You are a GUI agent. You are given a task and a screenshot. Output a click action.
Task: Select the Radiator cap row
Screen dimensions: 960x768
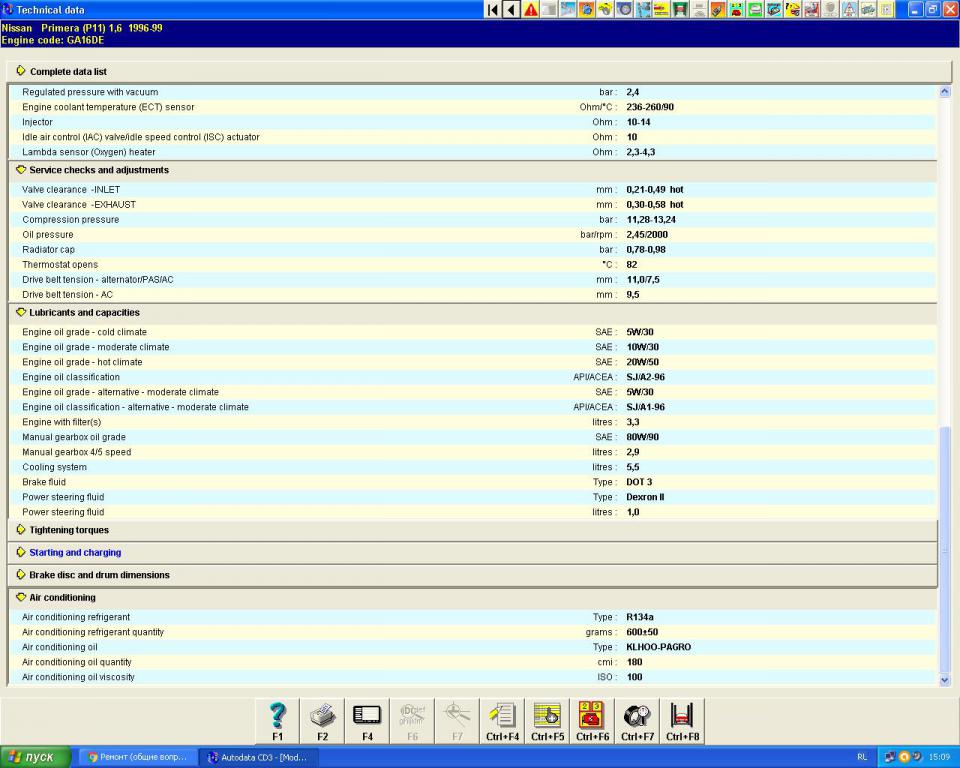[x=473, y=250]
